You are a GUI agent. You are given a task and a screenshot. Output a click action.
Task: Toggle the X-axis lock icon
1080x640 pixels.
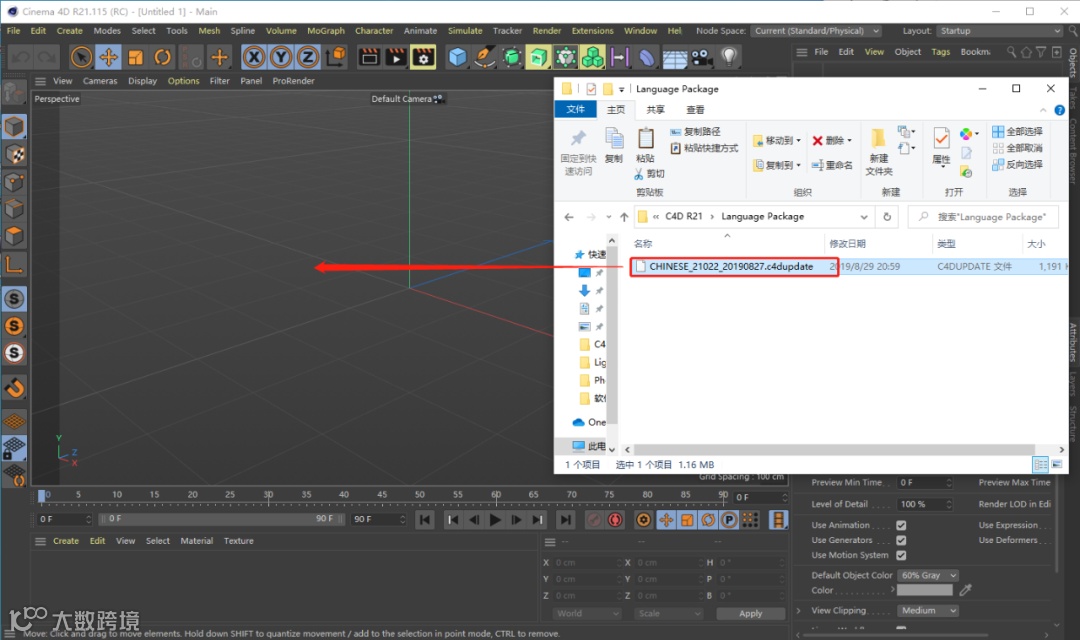[254, 57]
